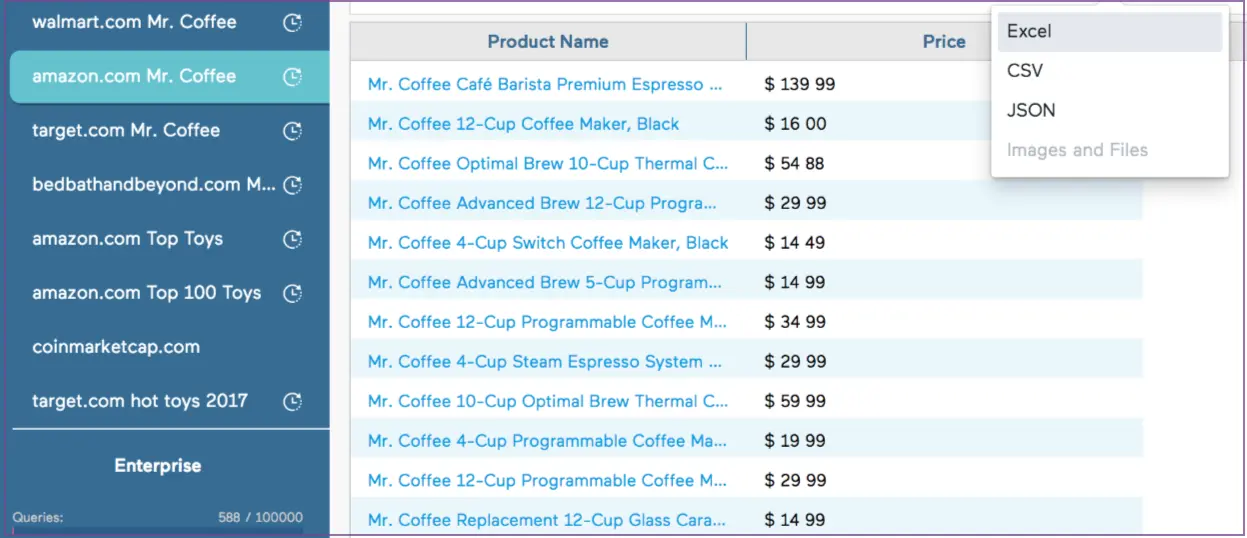Click clock icon for amazon.com Top 100 Toys
Viewport: 1247px width, 538px height.
[x=292, y=293]
